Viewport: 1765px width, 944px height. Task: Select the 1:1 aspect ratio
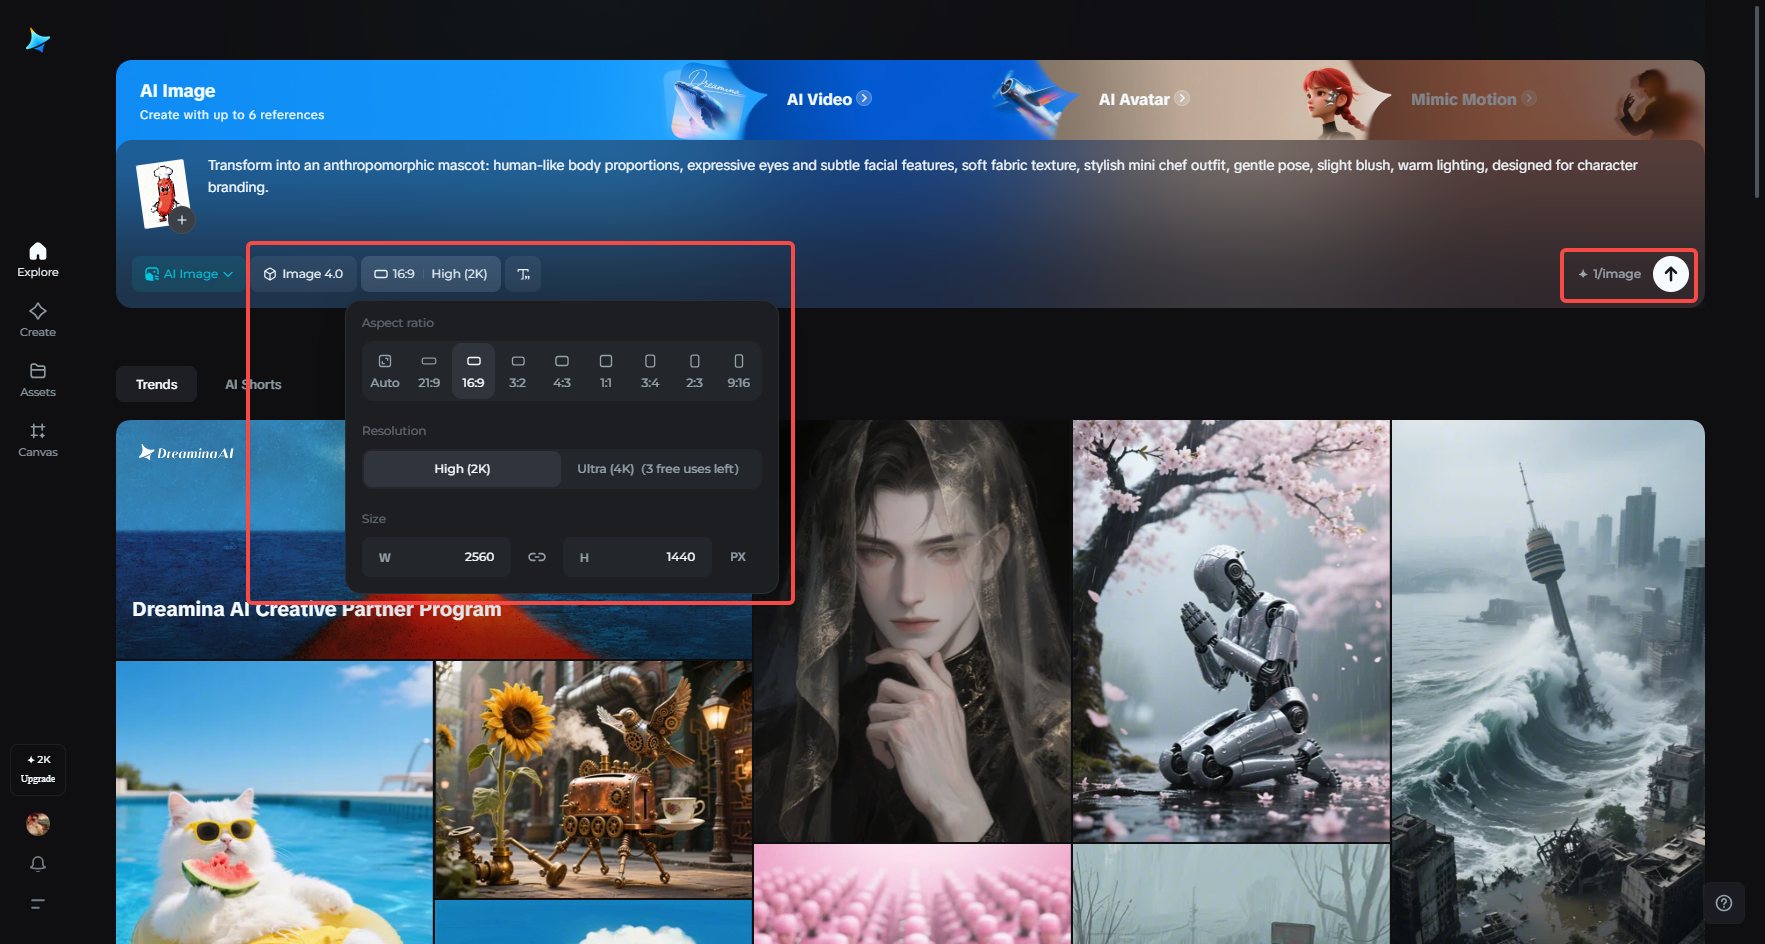606,370
